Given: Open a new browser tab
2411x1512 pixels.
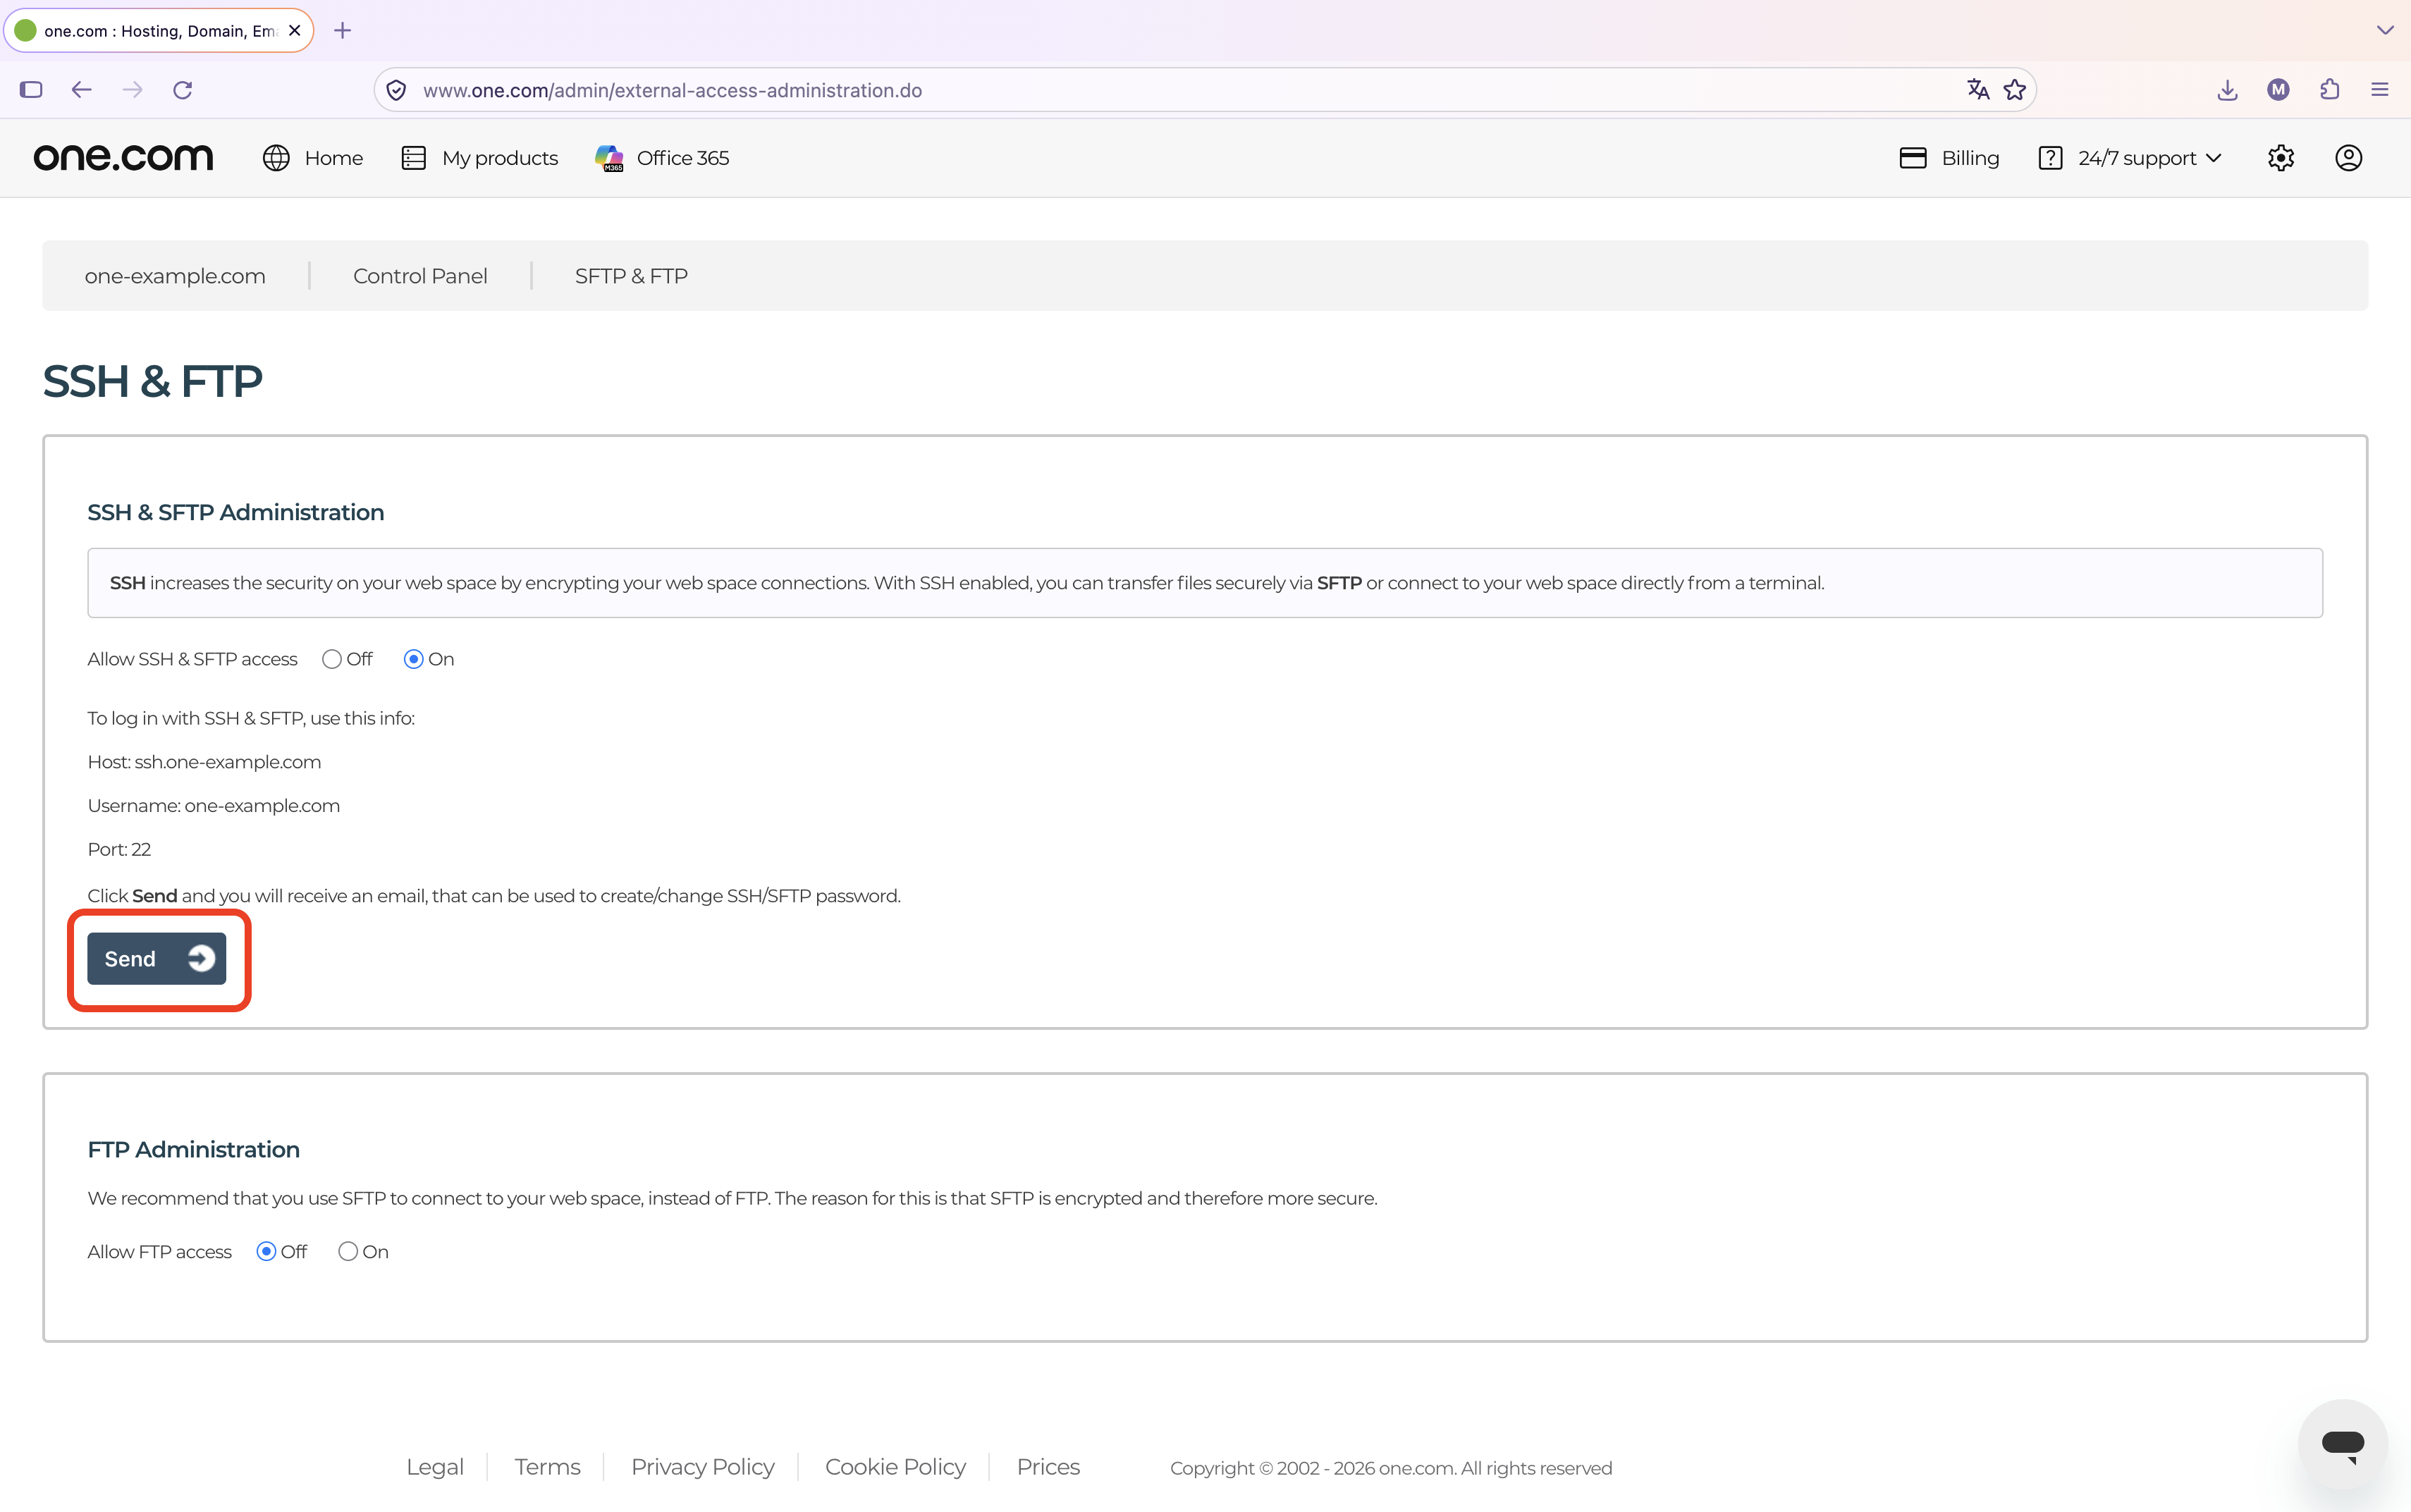Looking at the screenshot, I should 343,31.
